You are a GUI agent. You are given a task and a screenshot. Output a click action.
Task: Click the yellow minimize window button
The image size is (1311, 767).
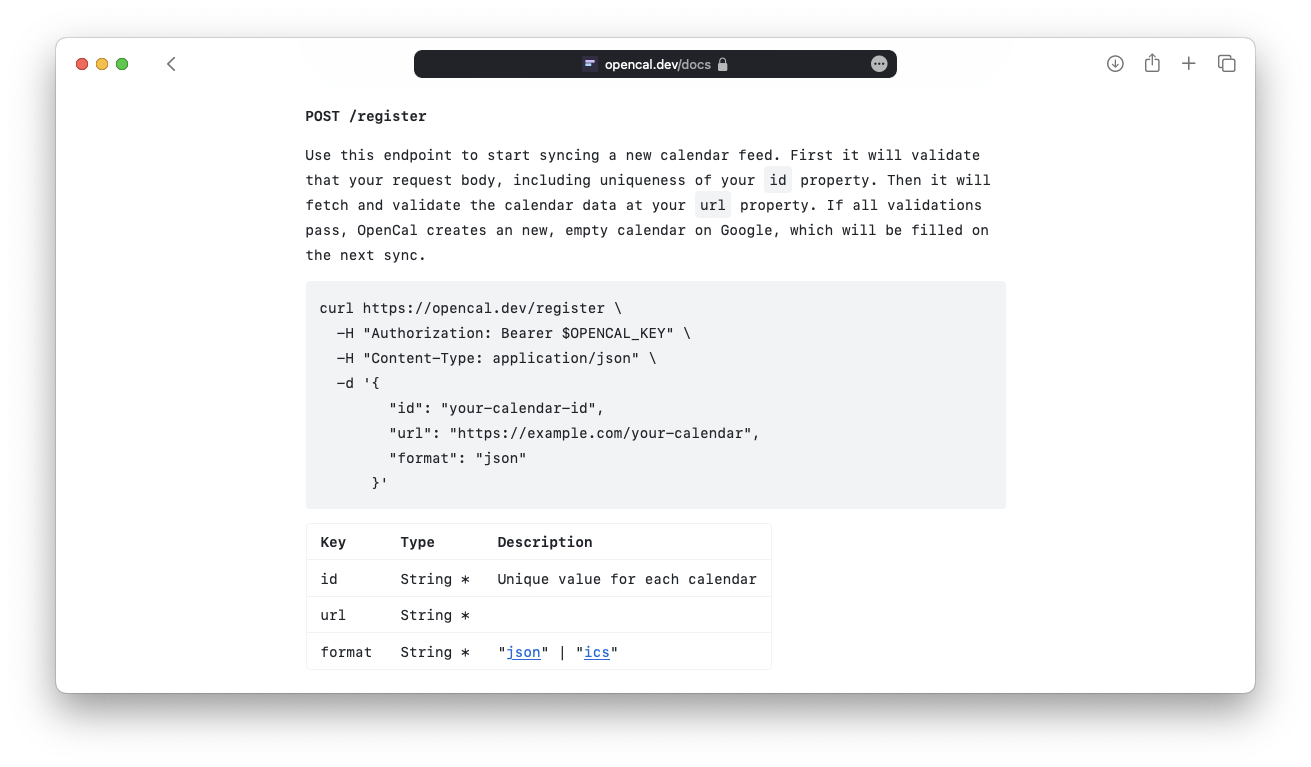pyautogui.click(x=102, y=64)
